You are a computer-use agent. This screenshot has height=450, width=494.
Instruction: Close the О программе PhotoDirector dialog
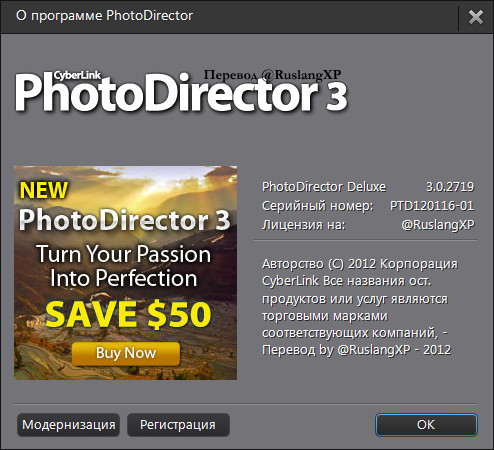point(476,17)
